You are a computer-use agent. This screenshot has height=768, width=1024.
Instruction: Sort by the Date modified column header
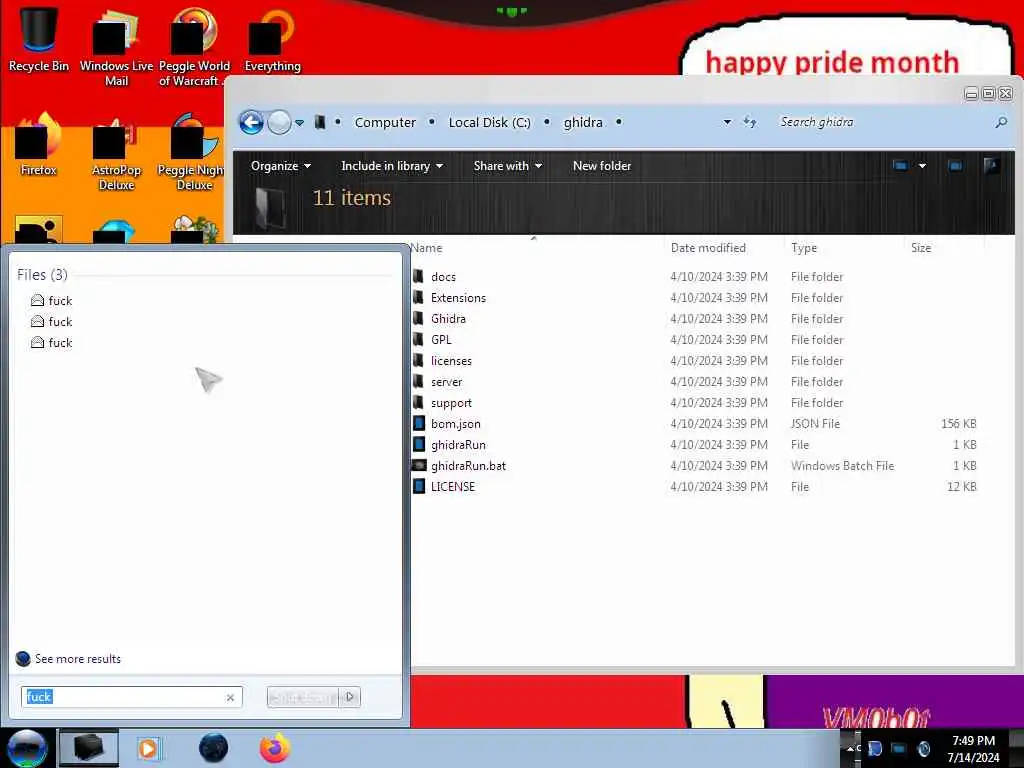(708, 248)
